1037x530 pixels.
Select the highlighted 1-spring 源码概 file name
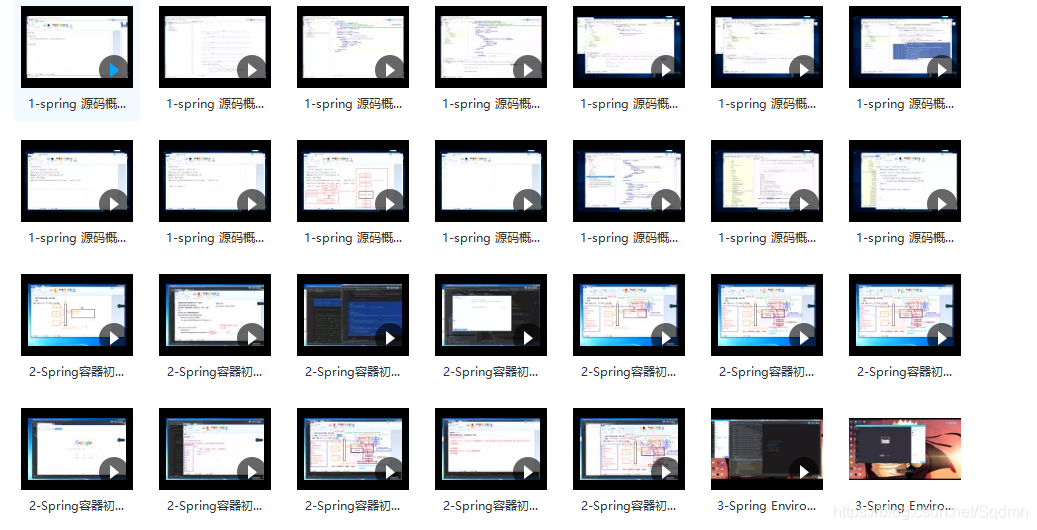[x=77, y=104]
